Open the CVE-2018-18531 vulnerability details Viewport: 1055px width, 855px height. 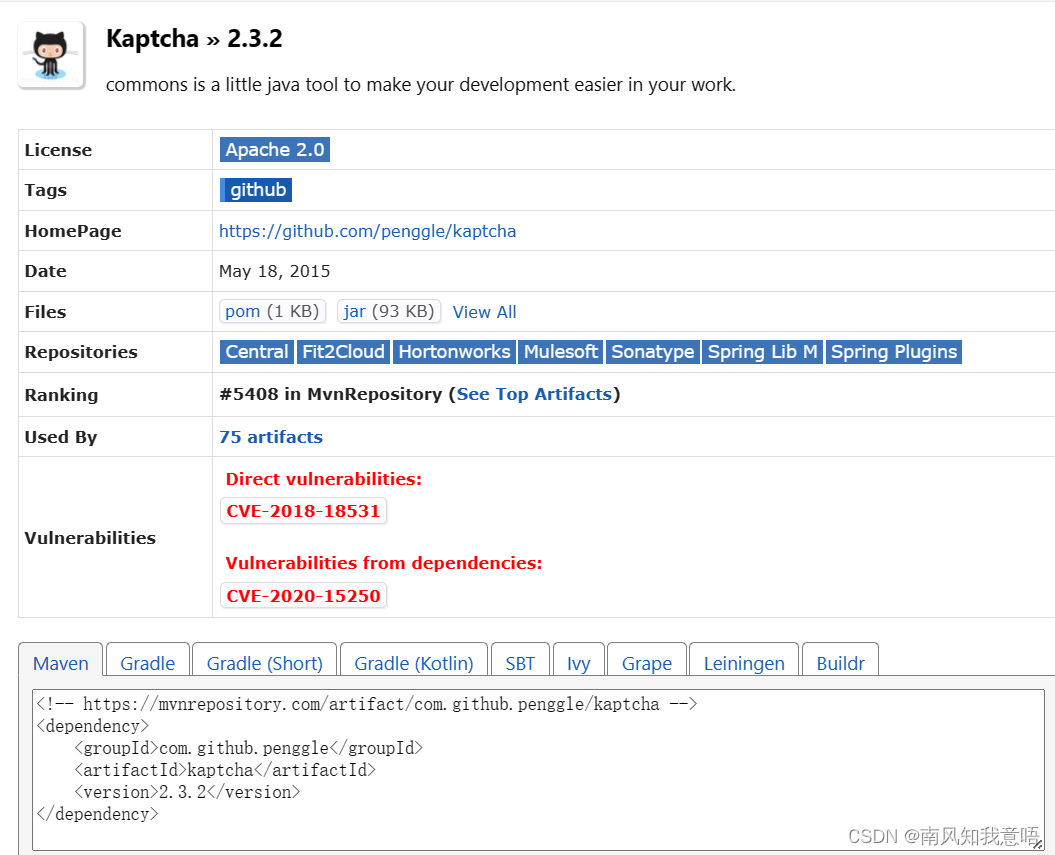click(x=303, y=510)
